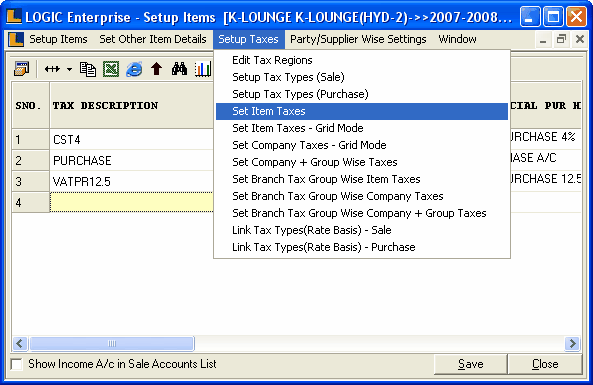Toggle Show Income A/c in Sale Accounts List
This screenshot has height=385, width=593.
17,364
